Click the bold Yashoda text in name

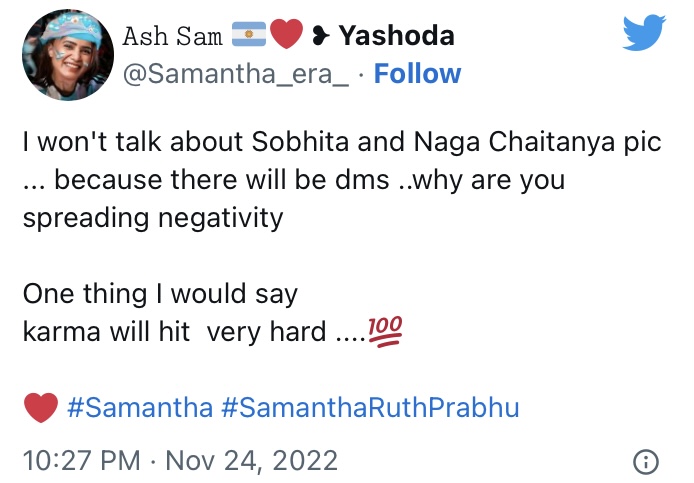tap(397, 37)
